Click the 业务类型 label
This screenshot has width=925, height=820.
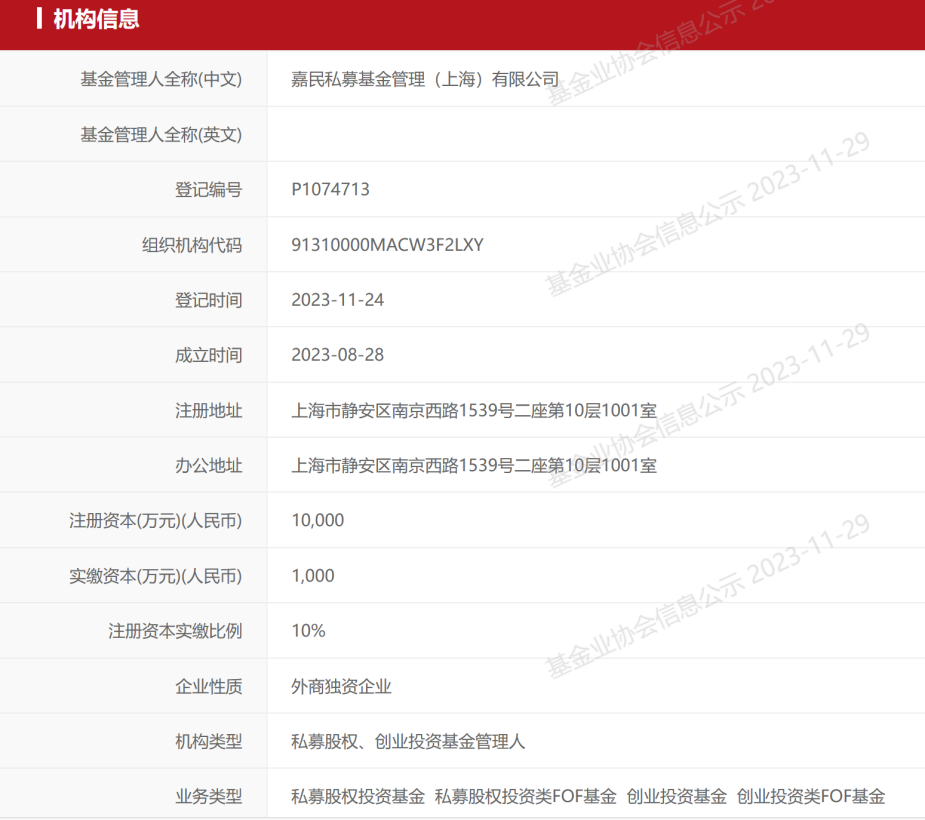[208, 797]
